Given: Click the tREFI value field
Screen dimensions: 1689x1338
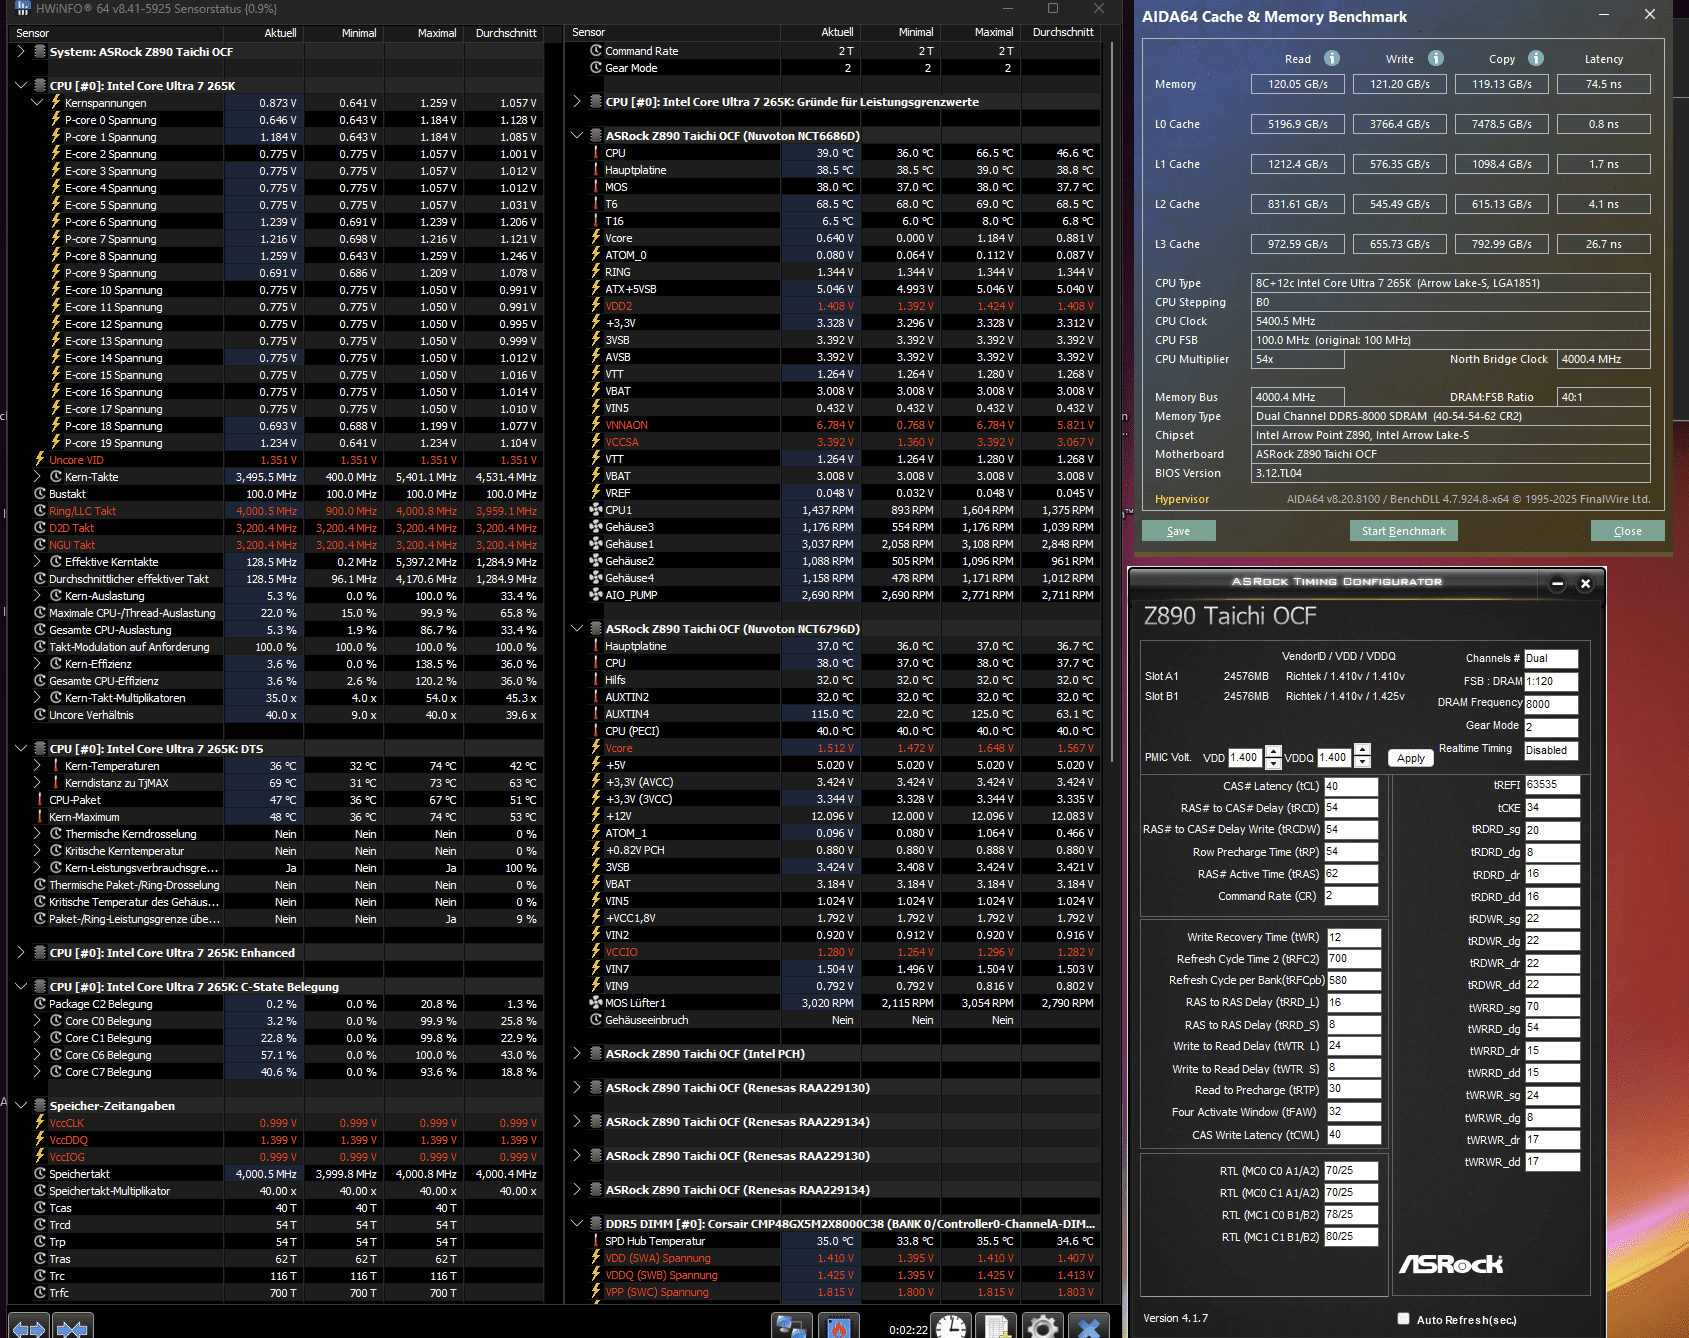Looking at the screenshot, I should (x=1553, y=785).
